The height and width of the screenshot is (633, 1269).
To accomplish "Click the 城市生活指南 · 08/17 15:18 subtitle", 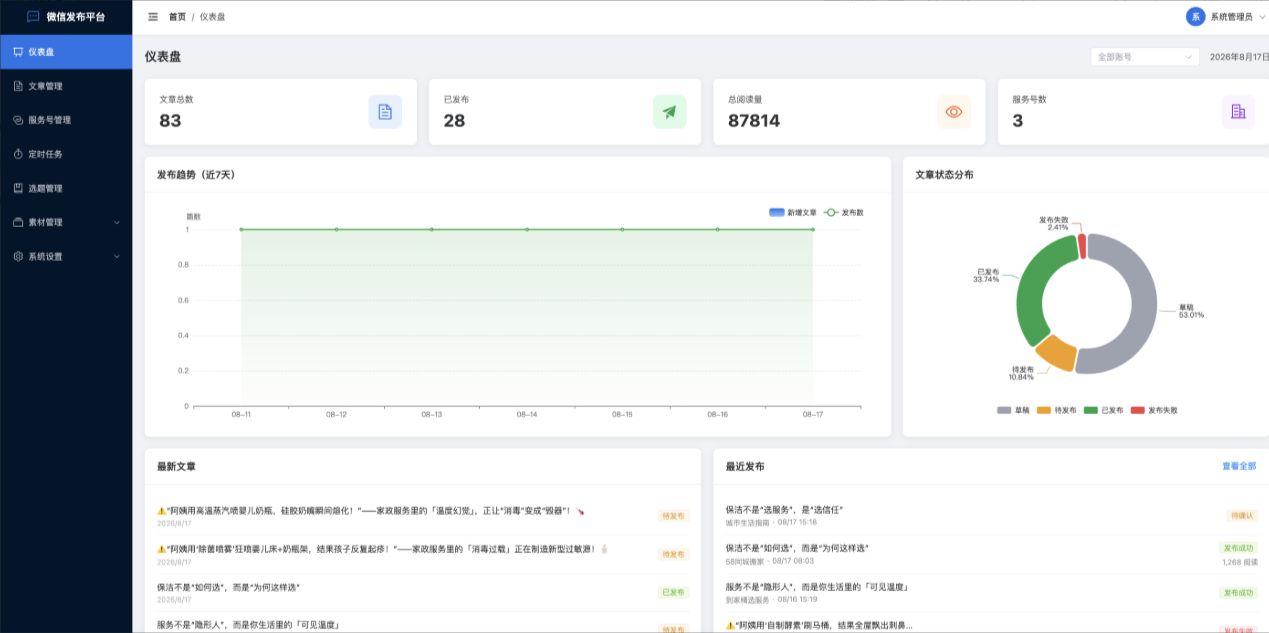I will click(771, 522).
